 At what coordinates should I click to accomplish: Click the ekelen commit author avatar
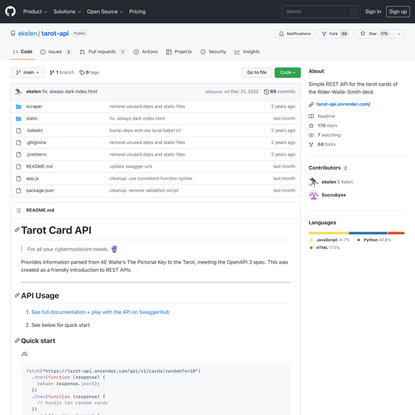[19, 92]
